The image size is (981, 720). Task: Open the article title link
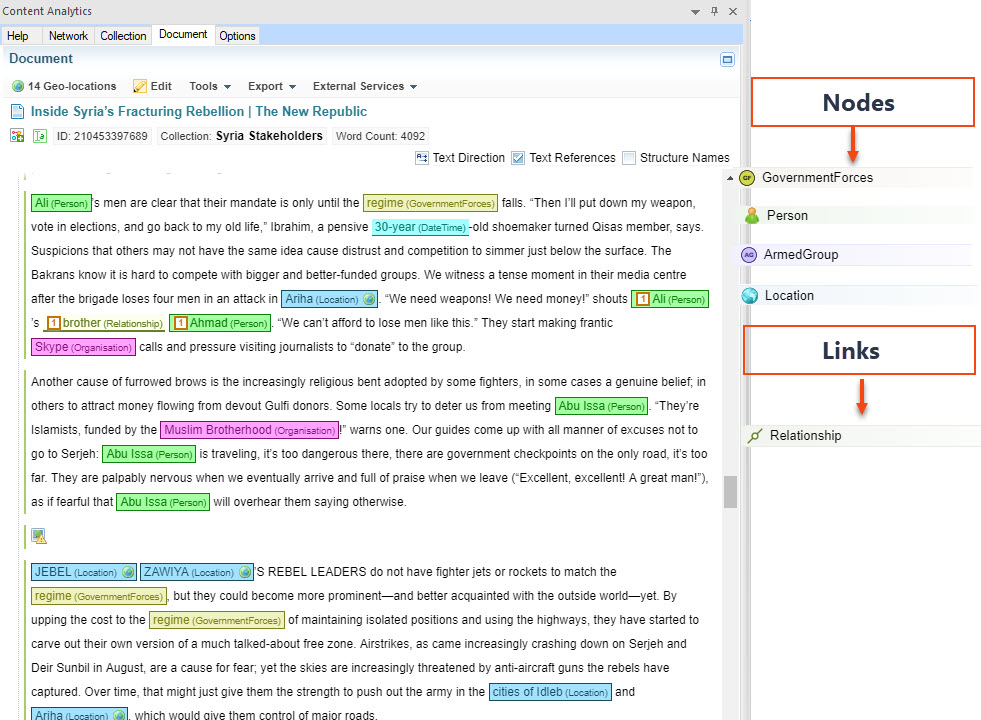click(x=198, y=112)
